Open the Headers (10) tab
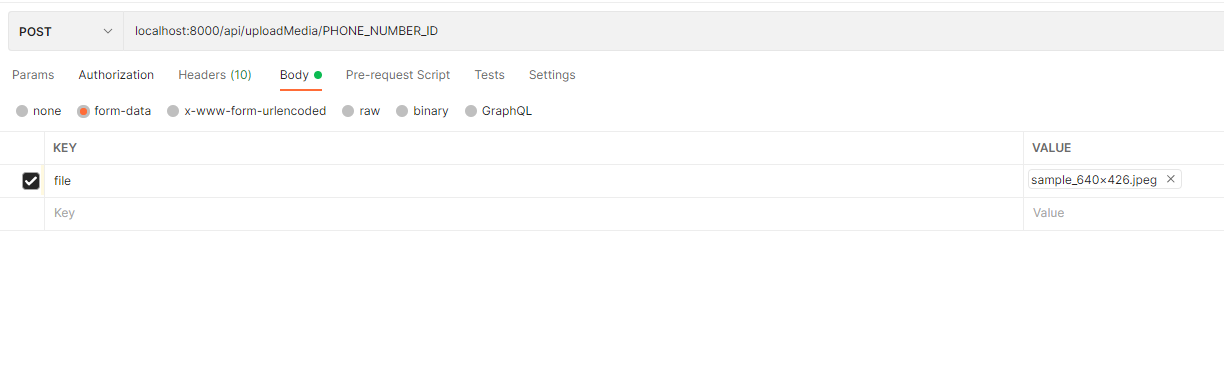The height and width of the screenshot is (383, 1224). (x=215, y=75)
